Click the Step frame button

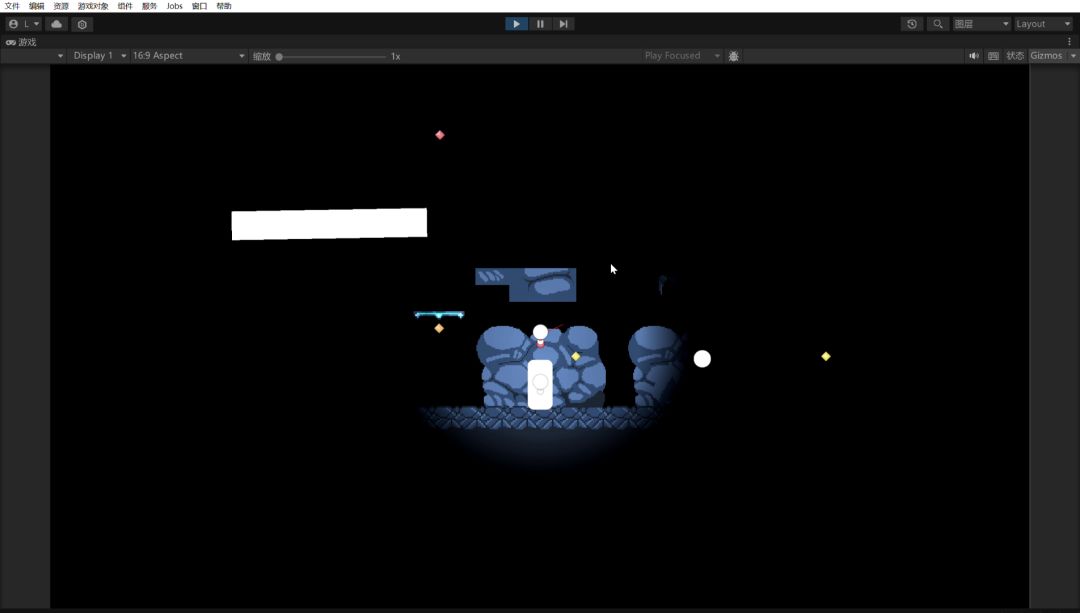[x=564, y=24]
